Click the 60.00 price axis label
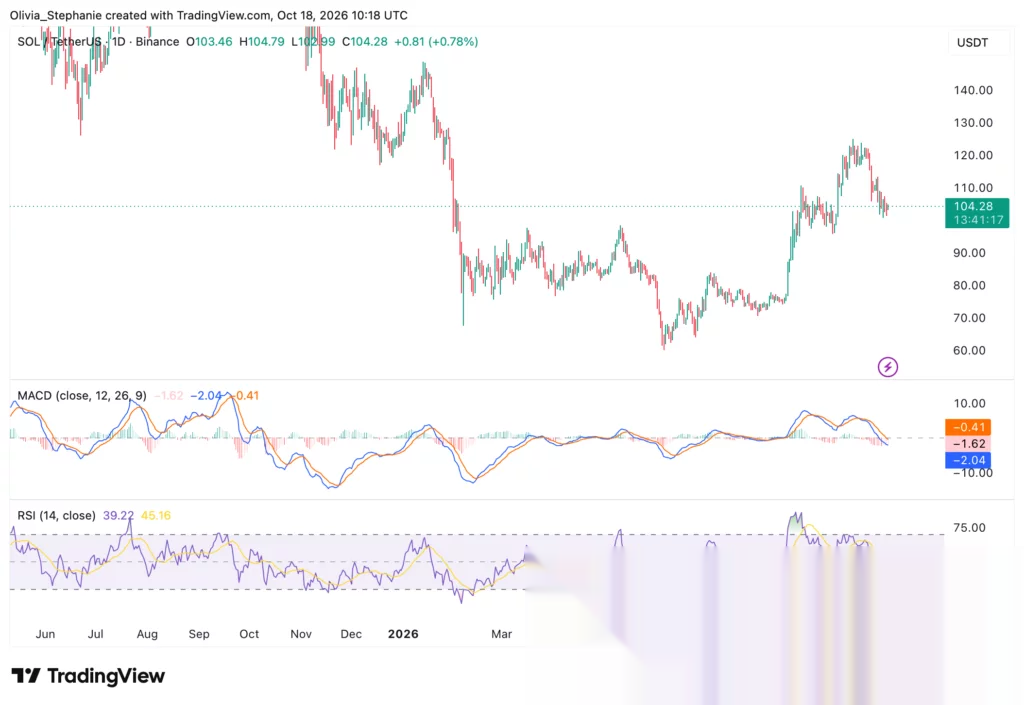The image size is (1024, 705). pyautogui.click(x=969, y=351)
